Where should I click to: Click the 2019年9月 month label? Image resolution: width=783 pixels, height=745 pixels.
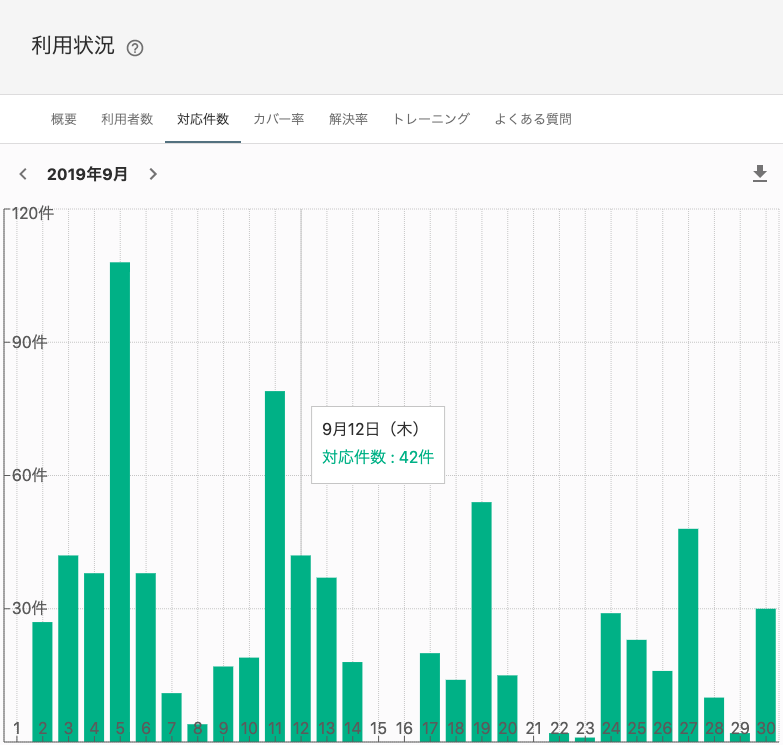(x=88, y=174)
